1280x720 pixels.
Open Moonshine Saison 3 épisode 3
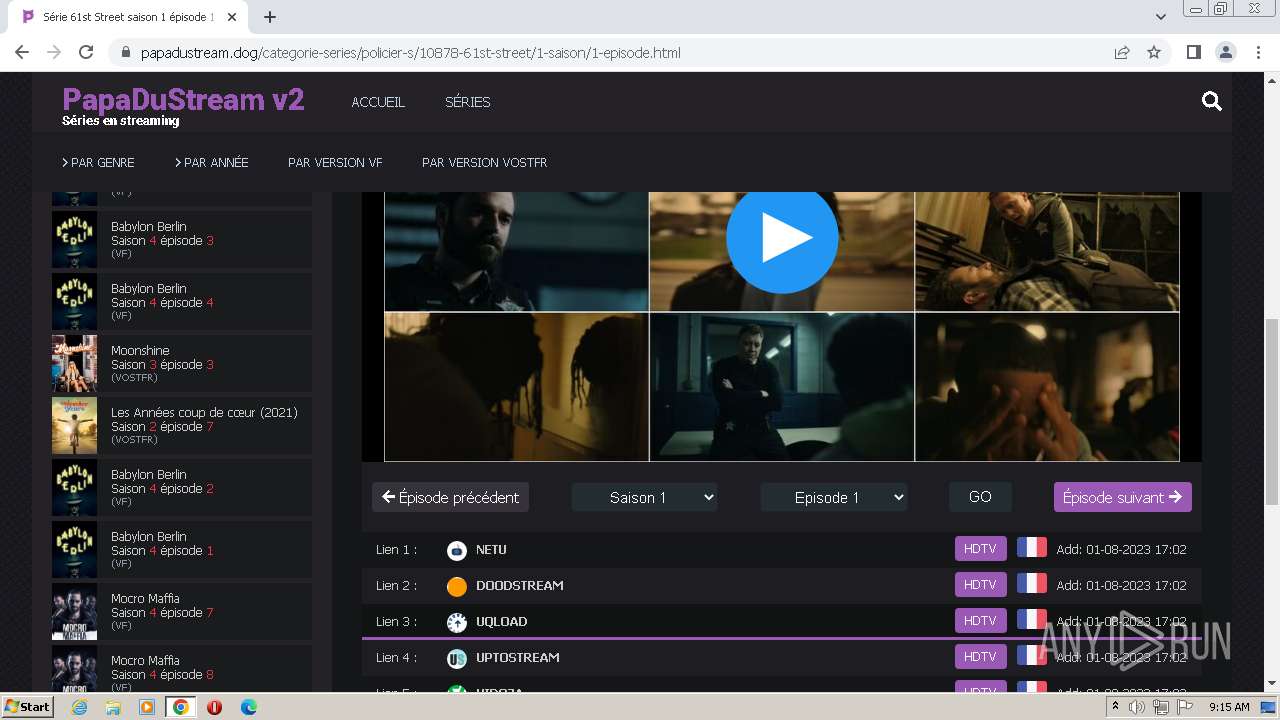point(181,363)
